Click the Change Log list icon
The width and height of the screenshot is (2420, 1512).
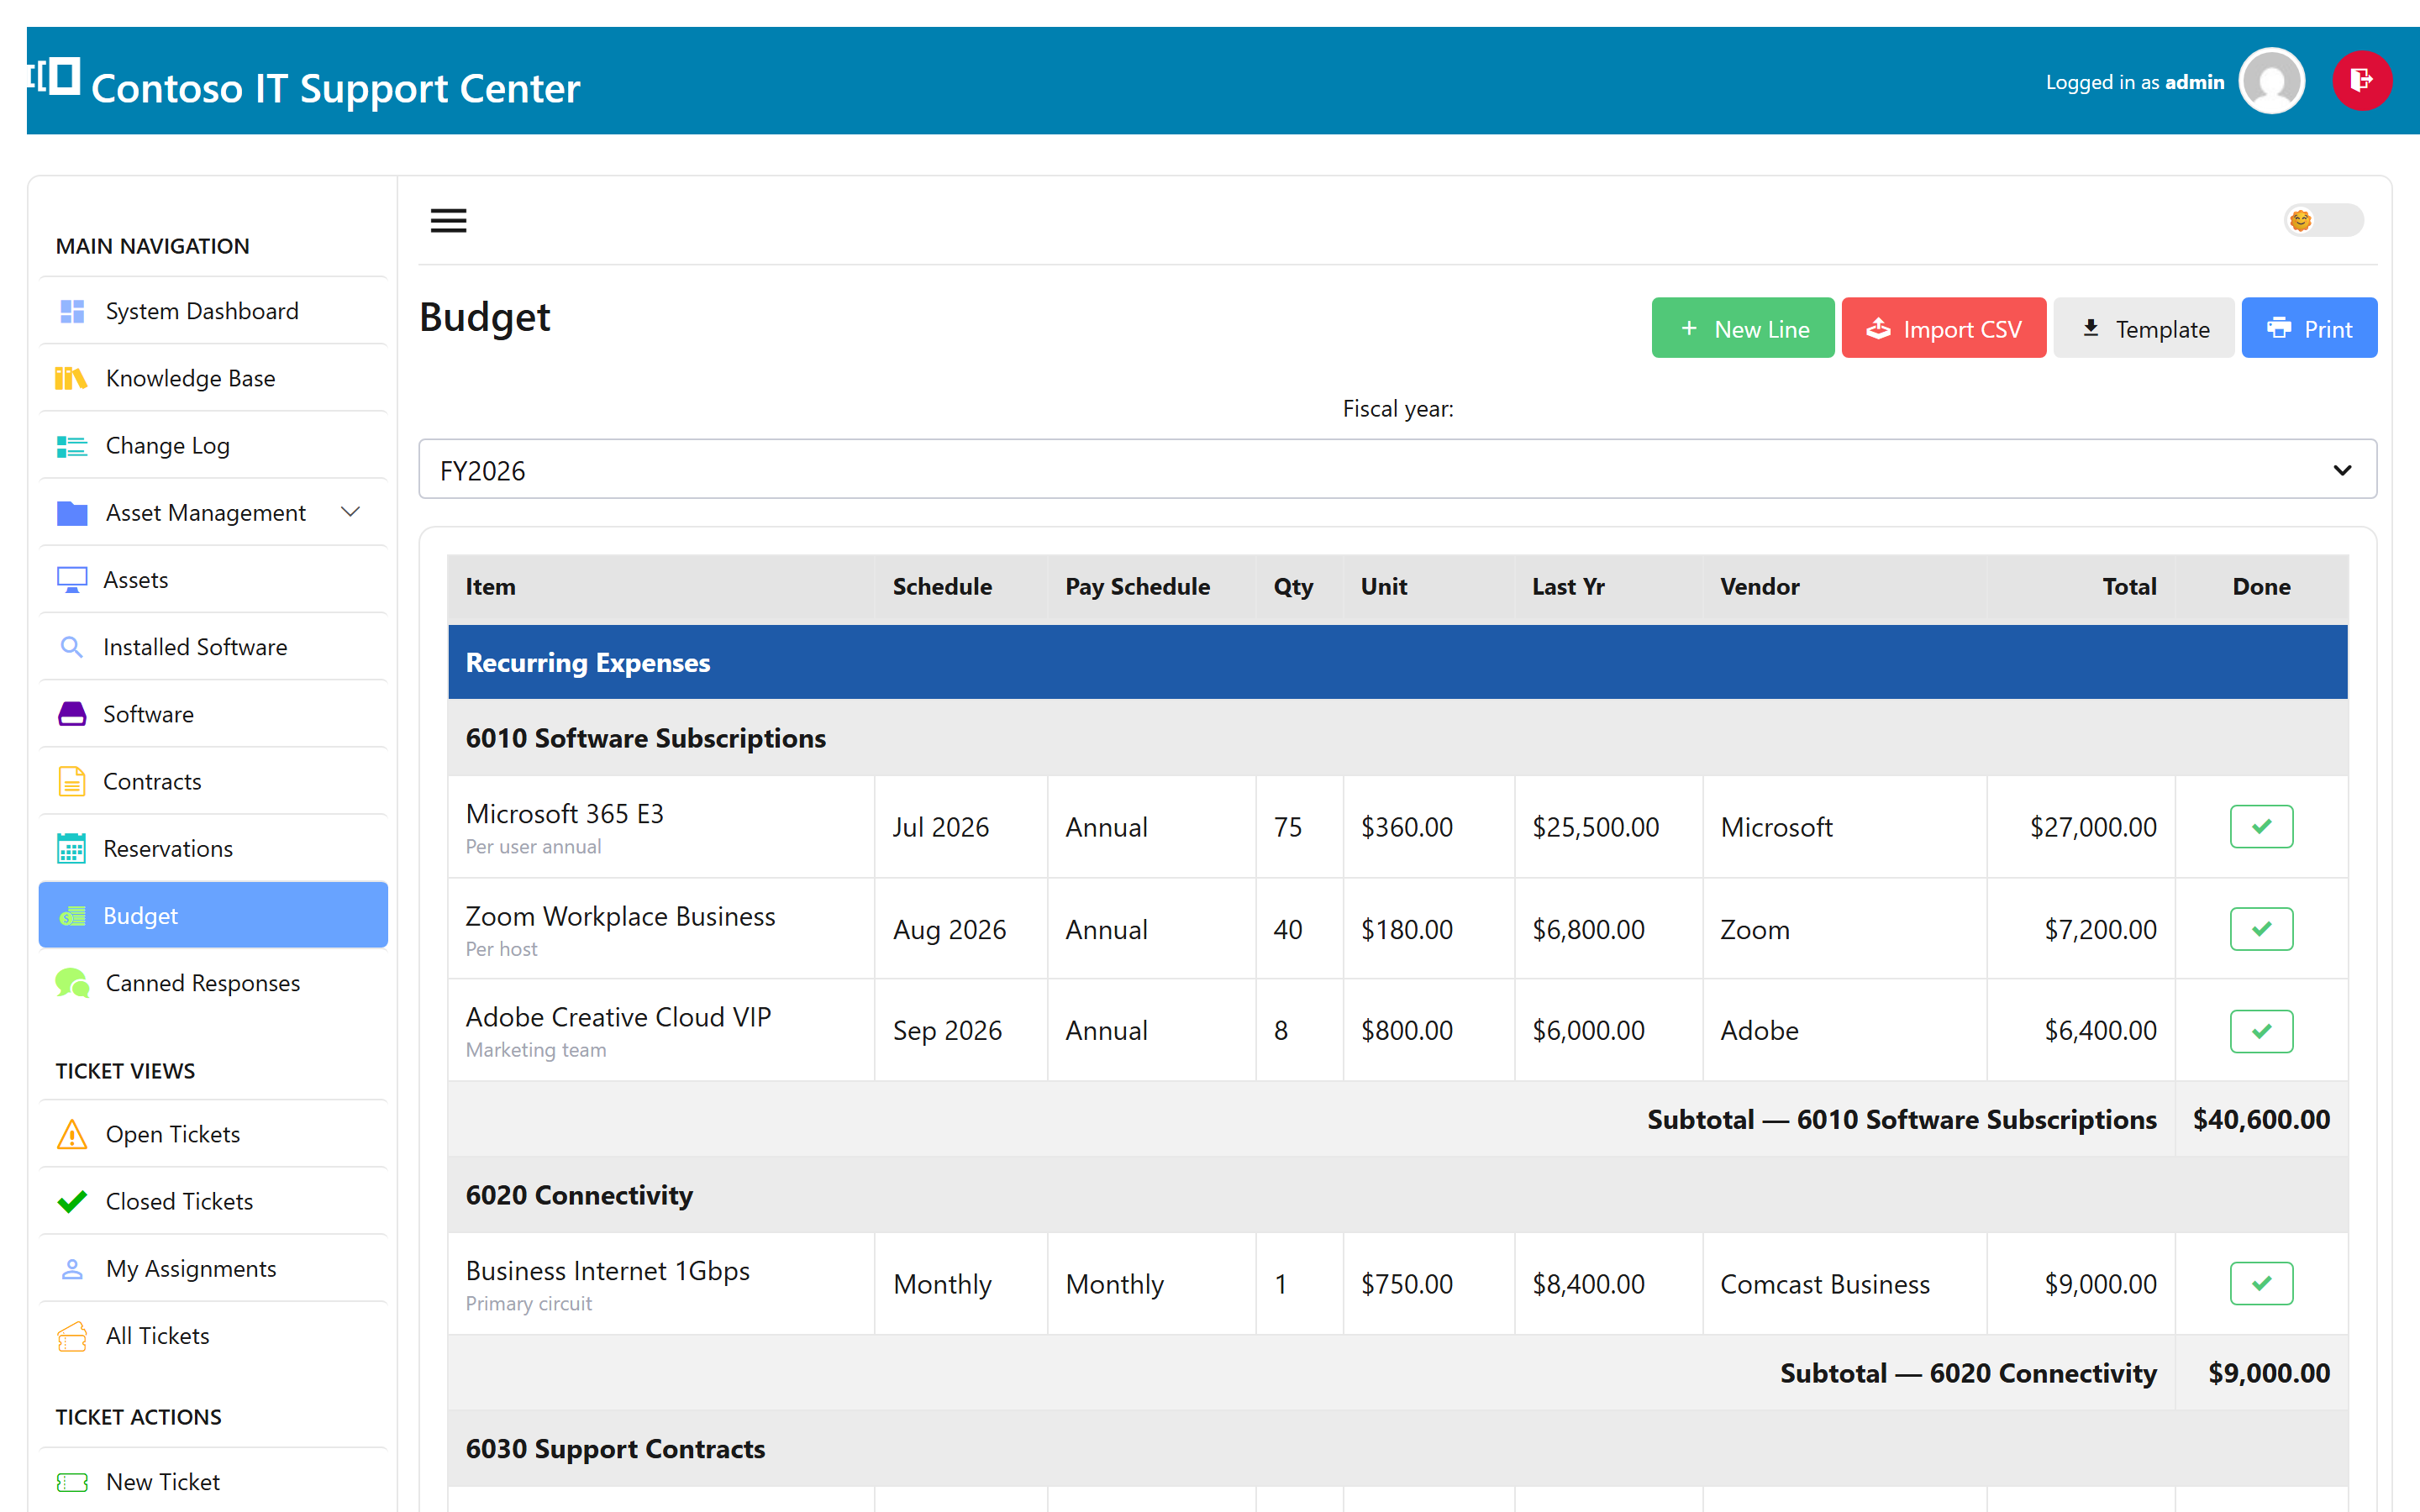(x=72, y=445)
